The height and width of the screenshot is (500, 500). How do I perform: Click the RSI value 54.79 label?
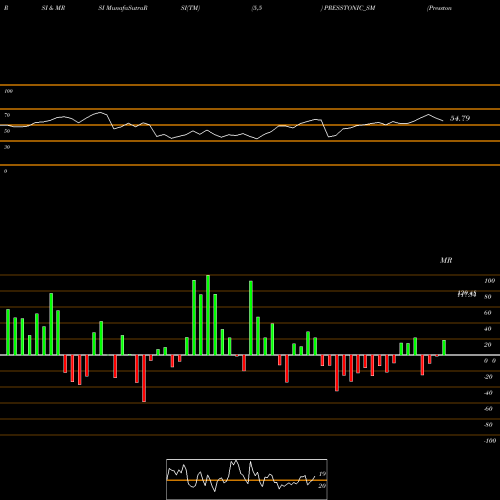(460, 118)
